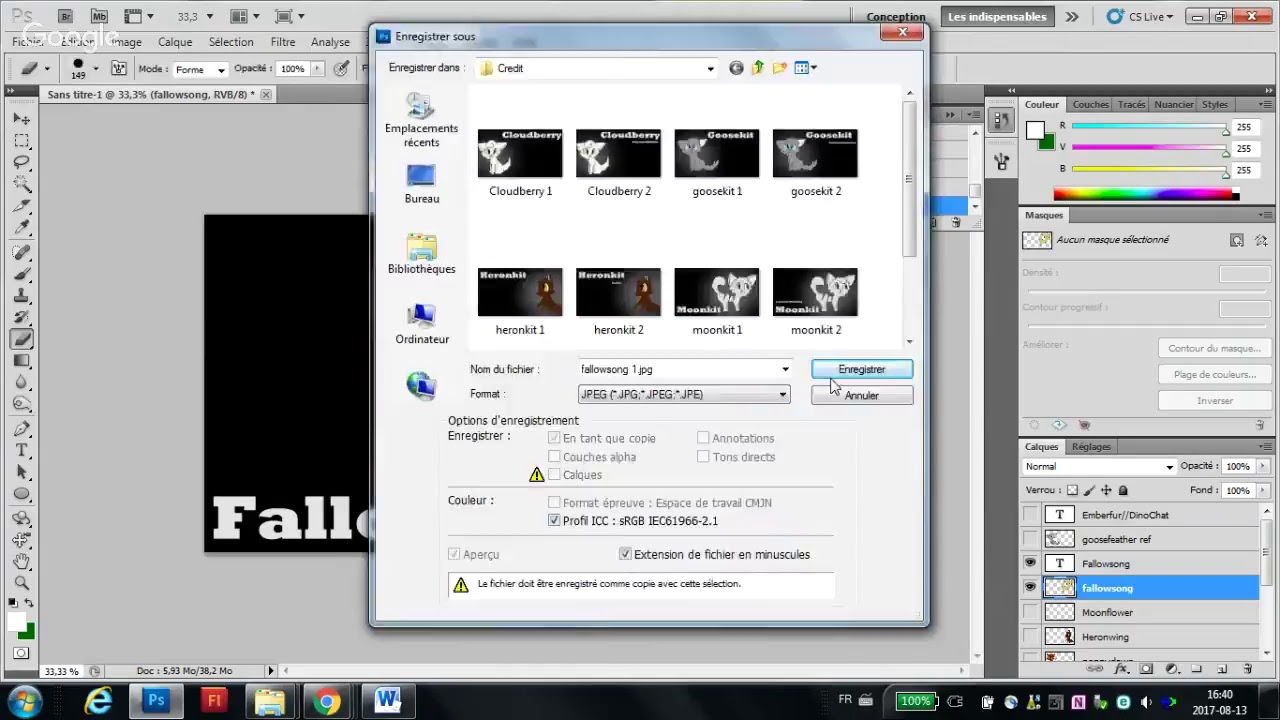Open the layer blend mode Normal dropdown
The image size is (1280, 720).
[1098, 467]
